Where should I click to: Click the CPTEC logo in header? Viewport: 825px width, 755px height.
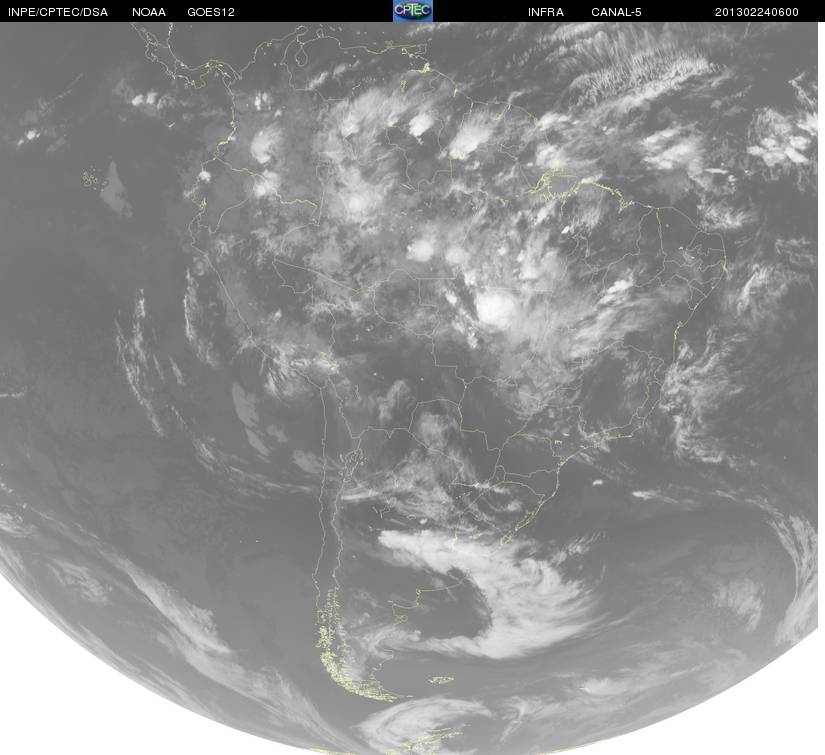click(x=413, y=11)
